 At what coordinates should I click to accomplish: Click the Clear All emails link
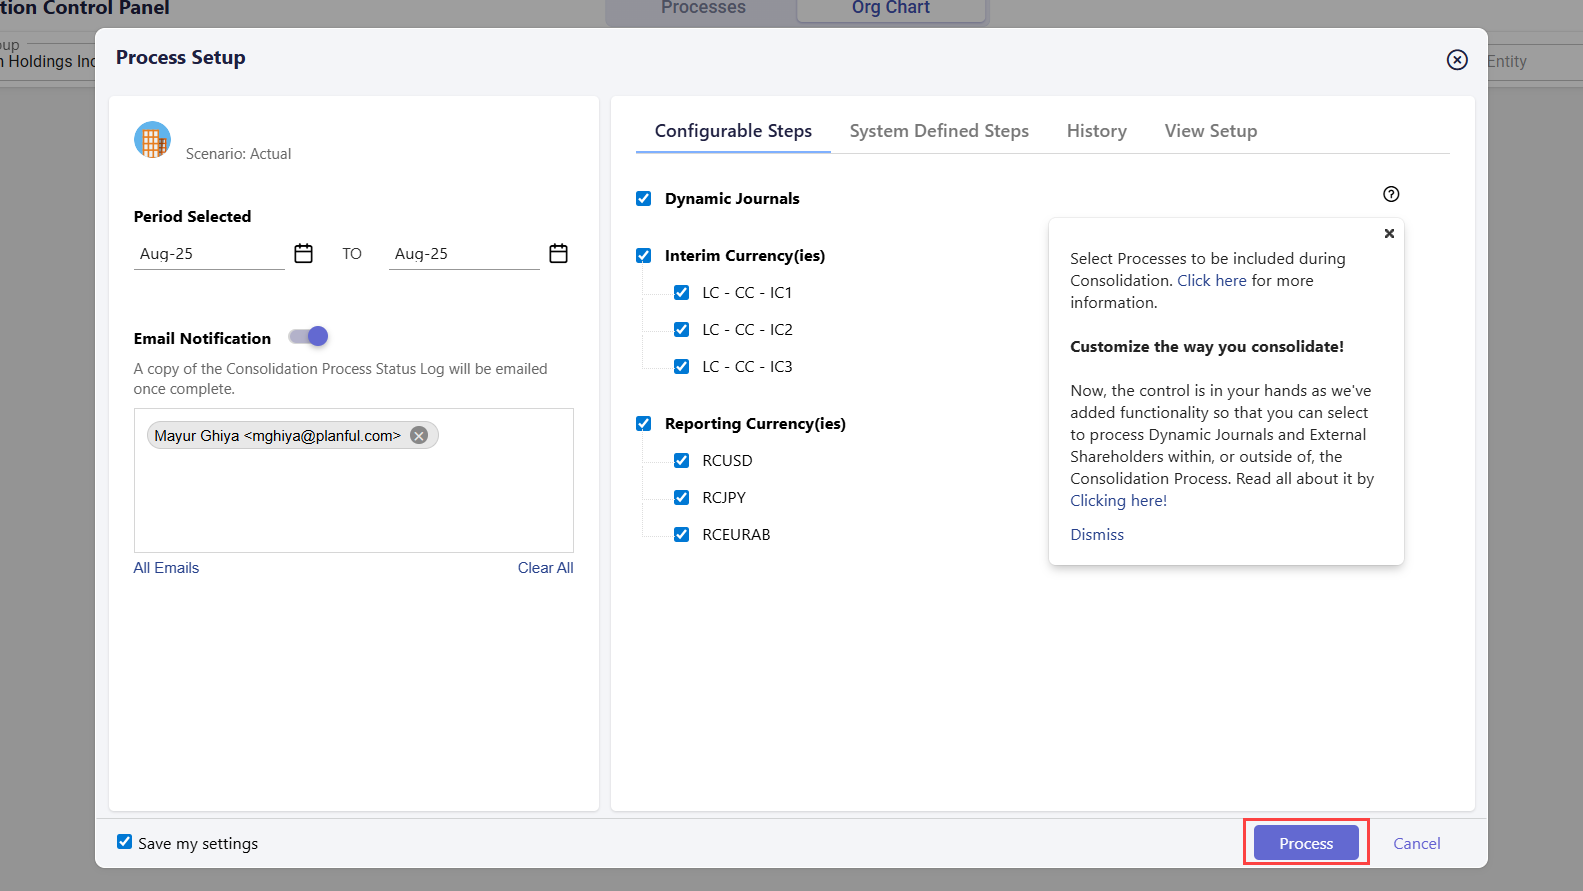pos(545,568)
